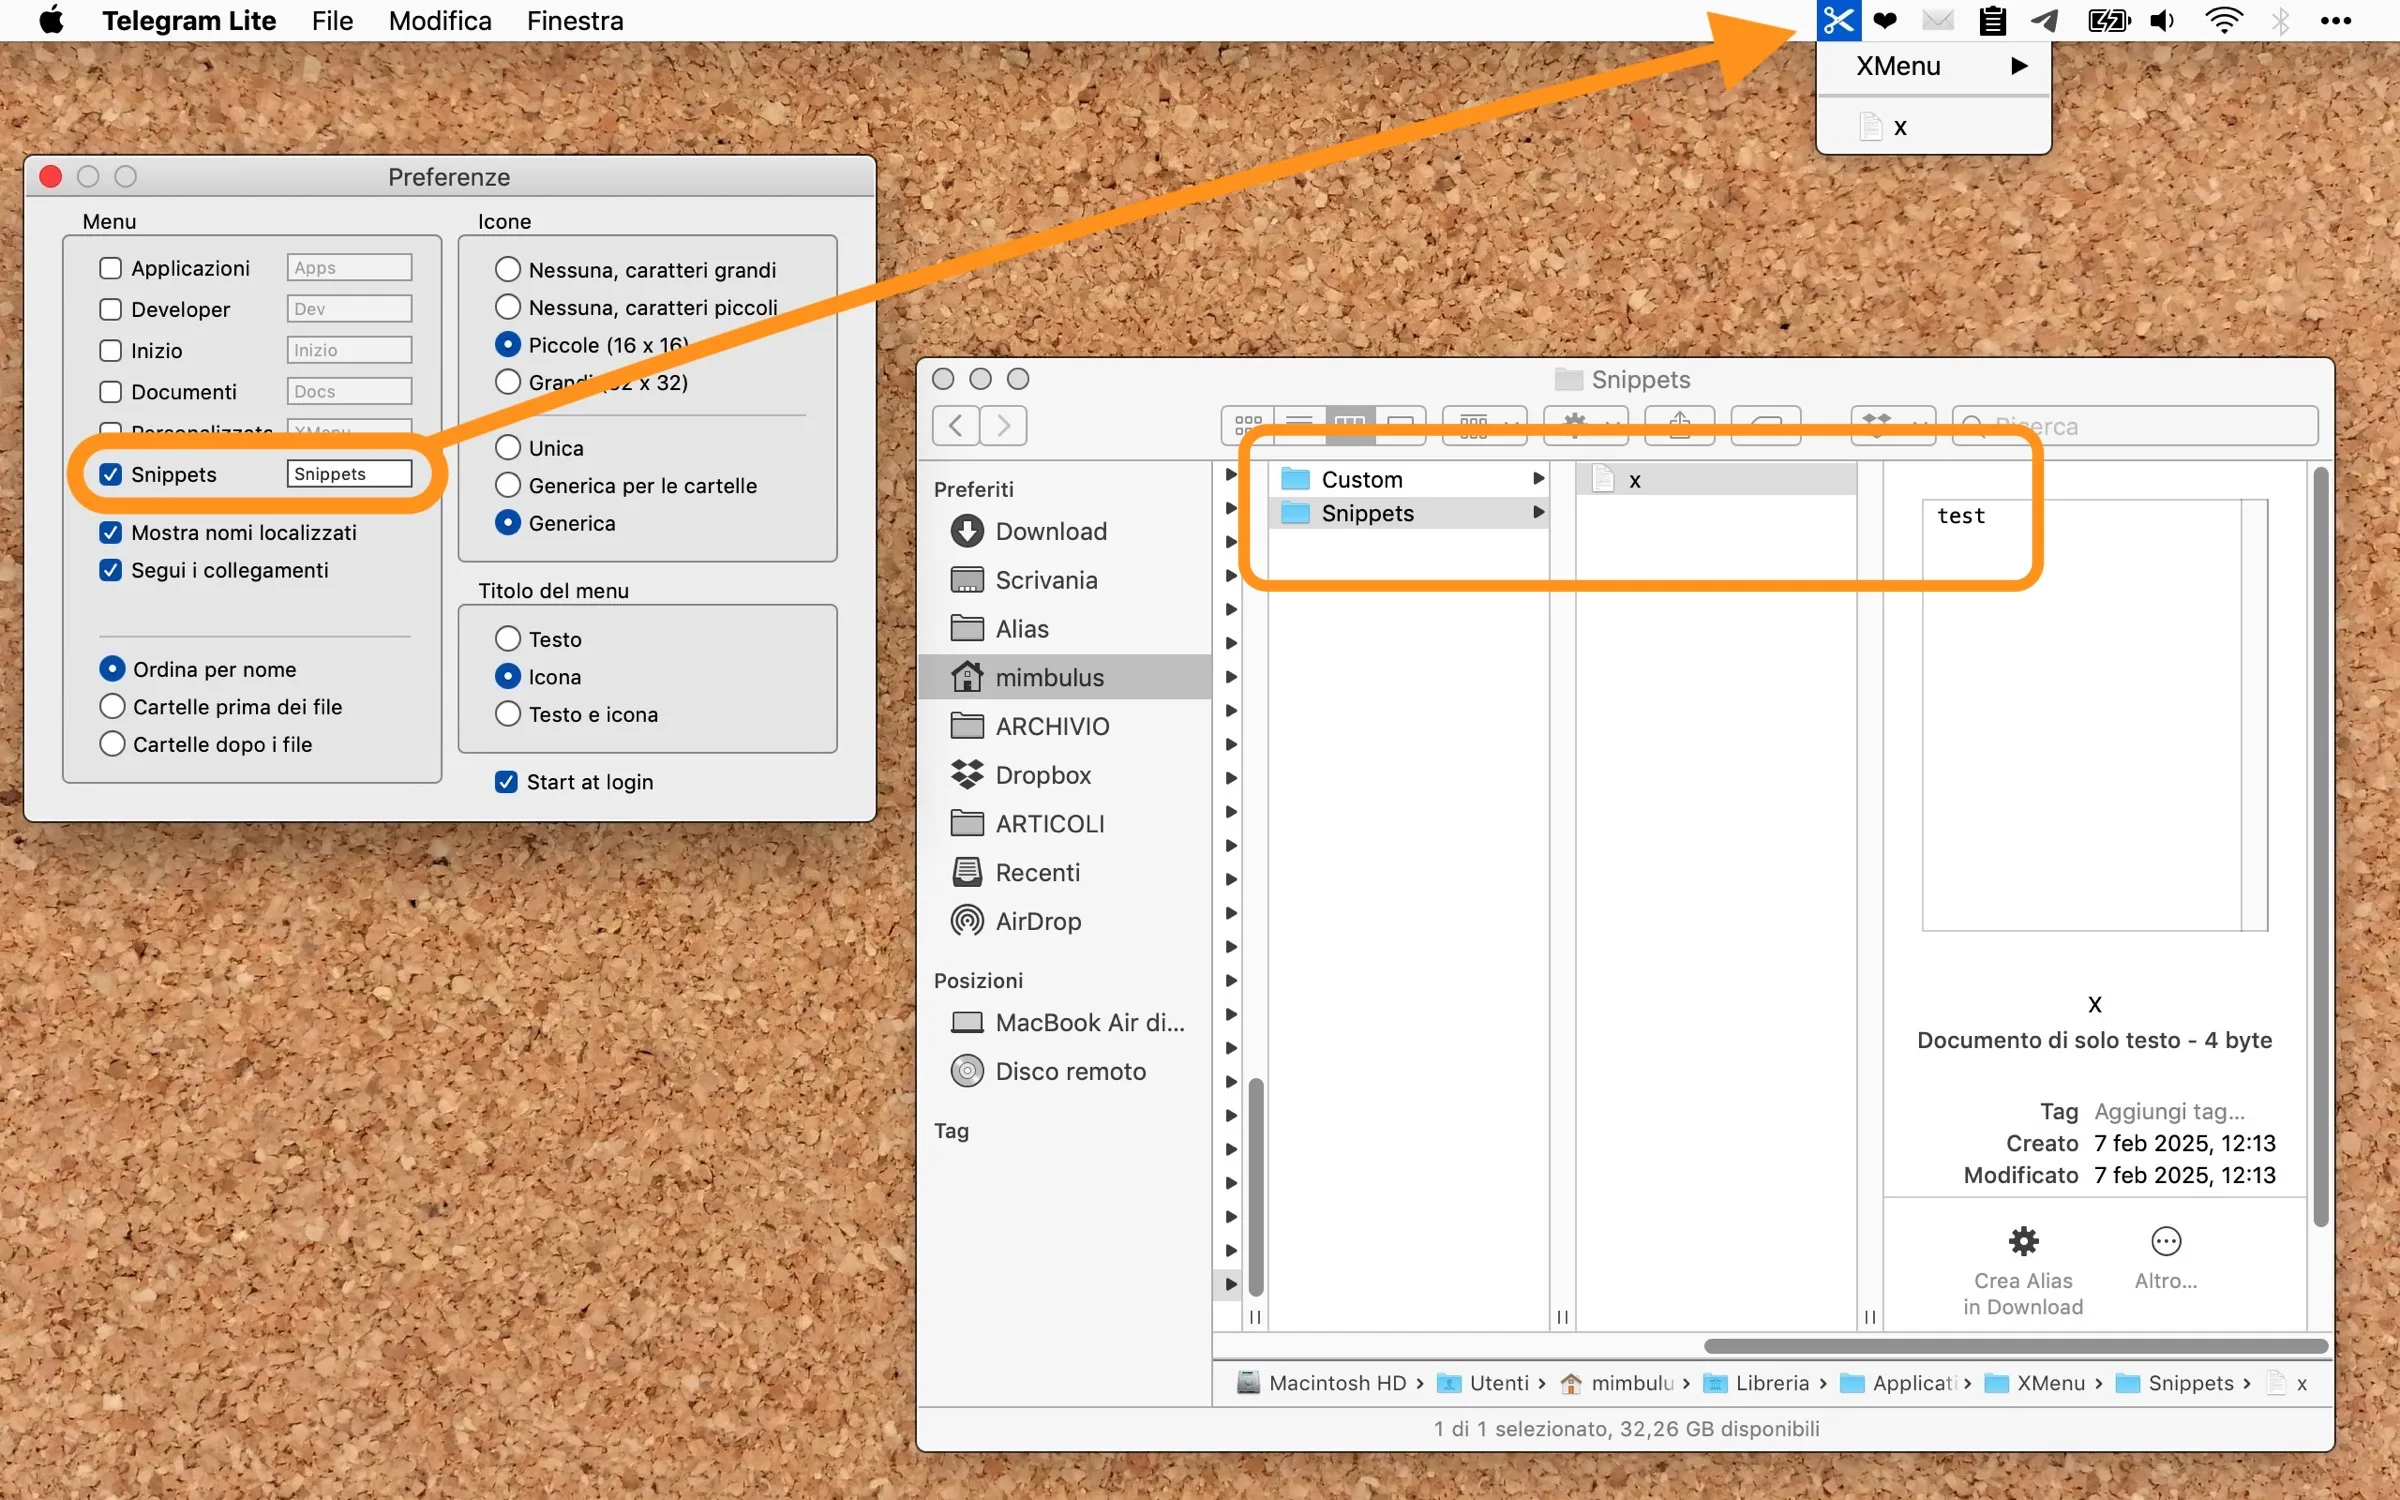Open AirDrop from Finder sidebar
The image size is (2400, 1500).
coord(1037,921)
